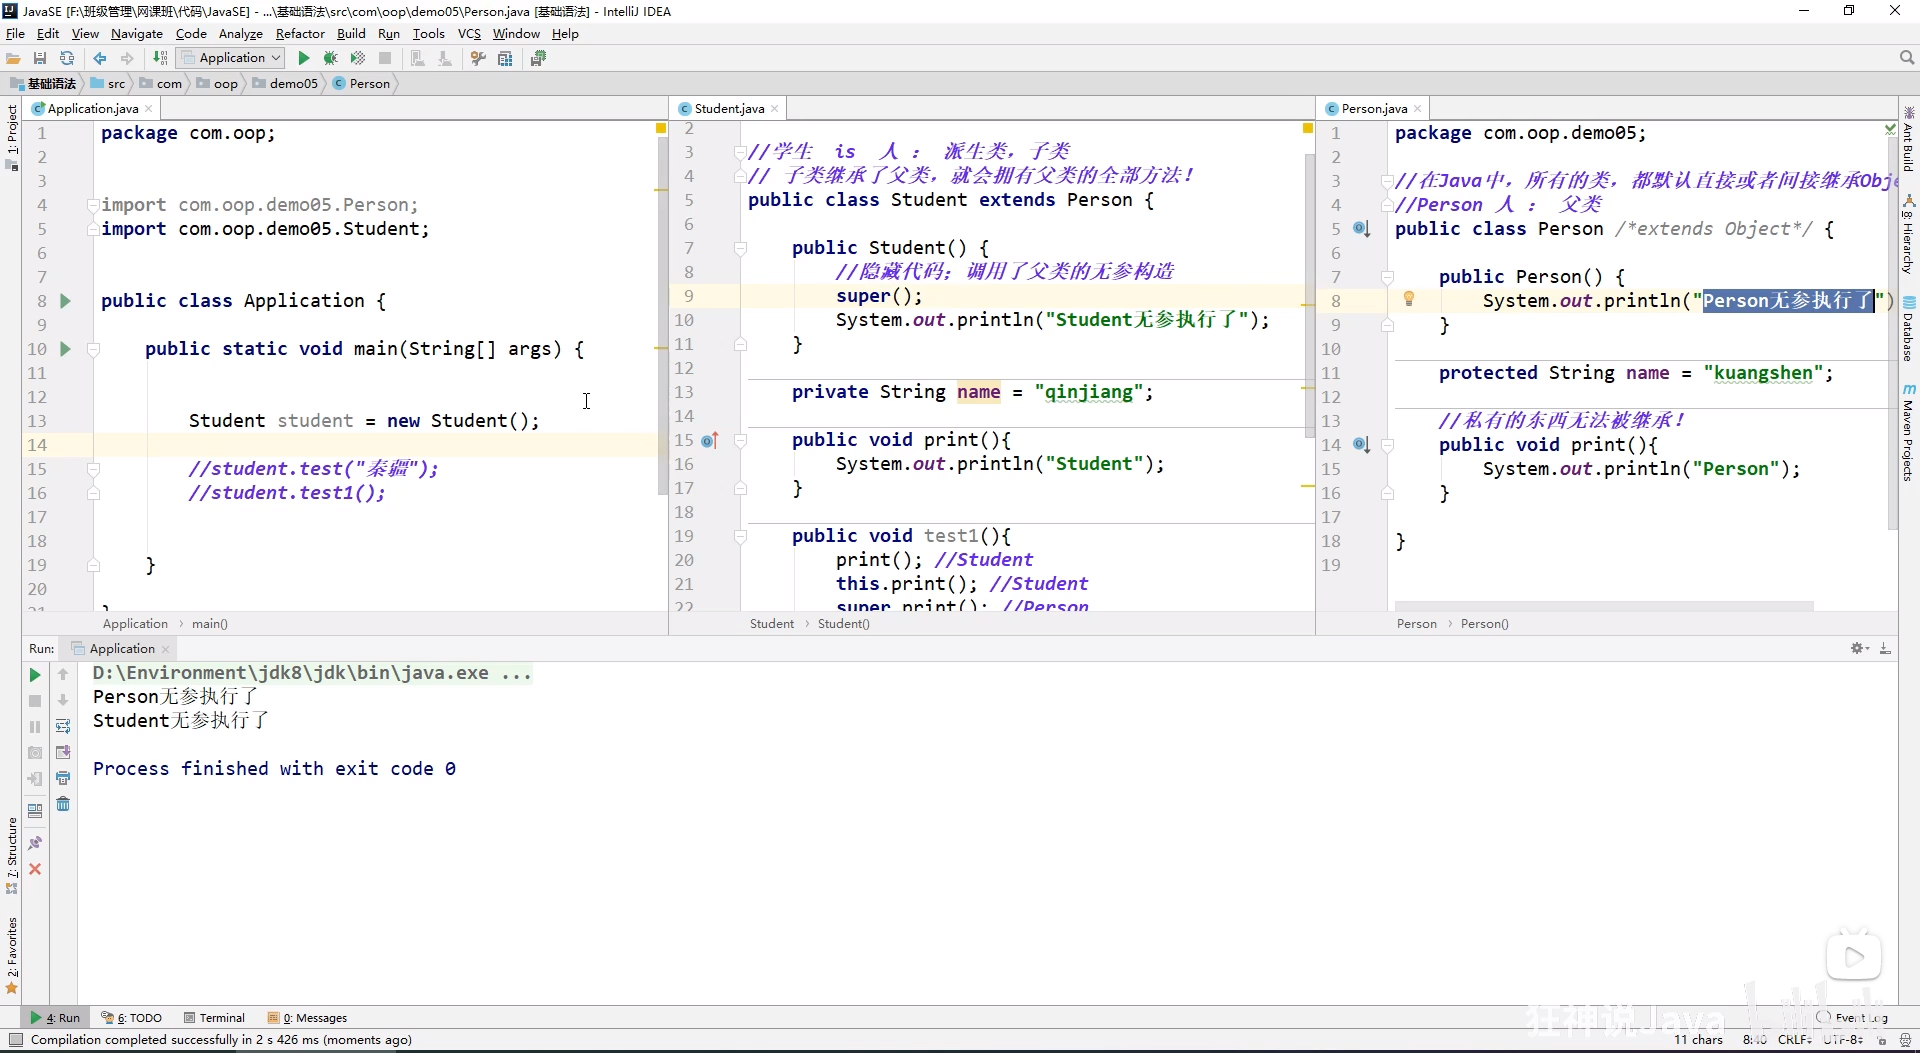1920x1053 pixels.
Task: Start debugging with the bug icon
Action: [x=330, y=58]
